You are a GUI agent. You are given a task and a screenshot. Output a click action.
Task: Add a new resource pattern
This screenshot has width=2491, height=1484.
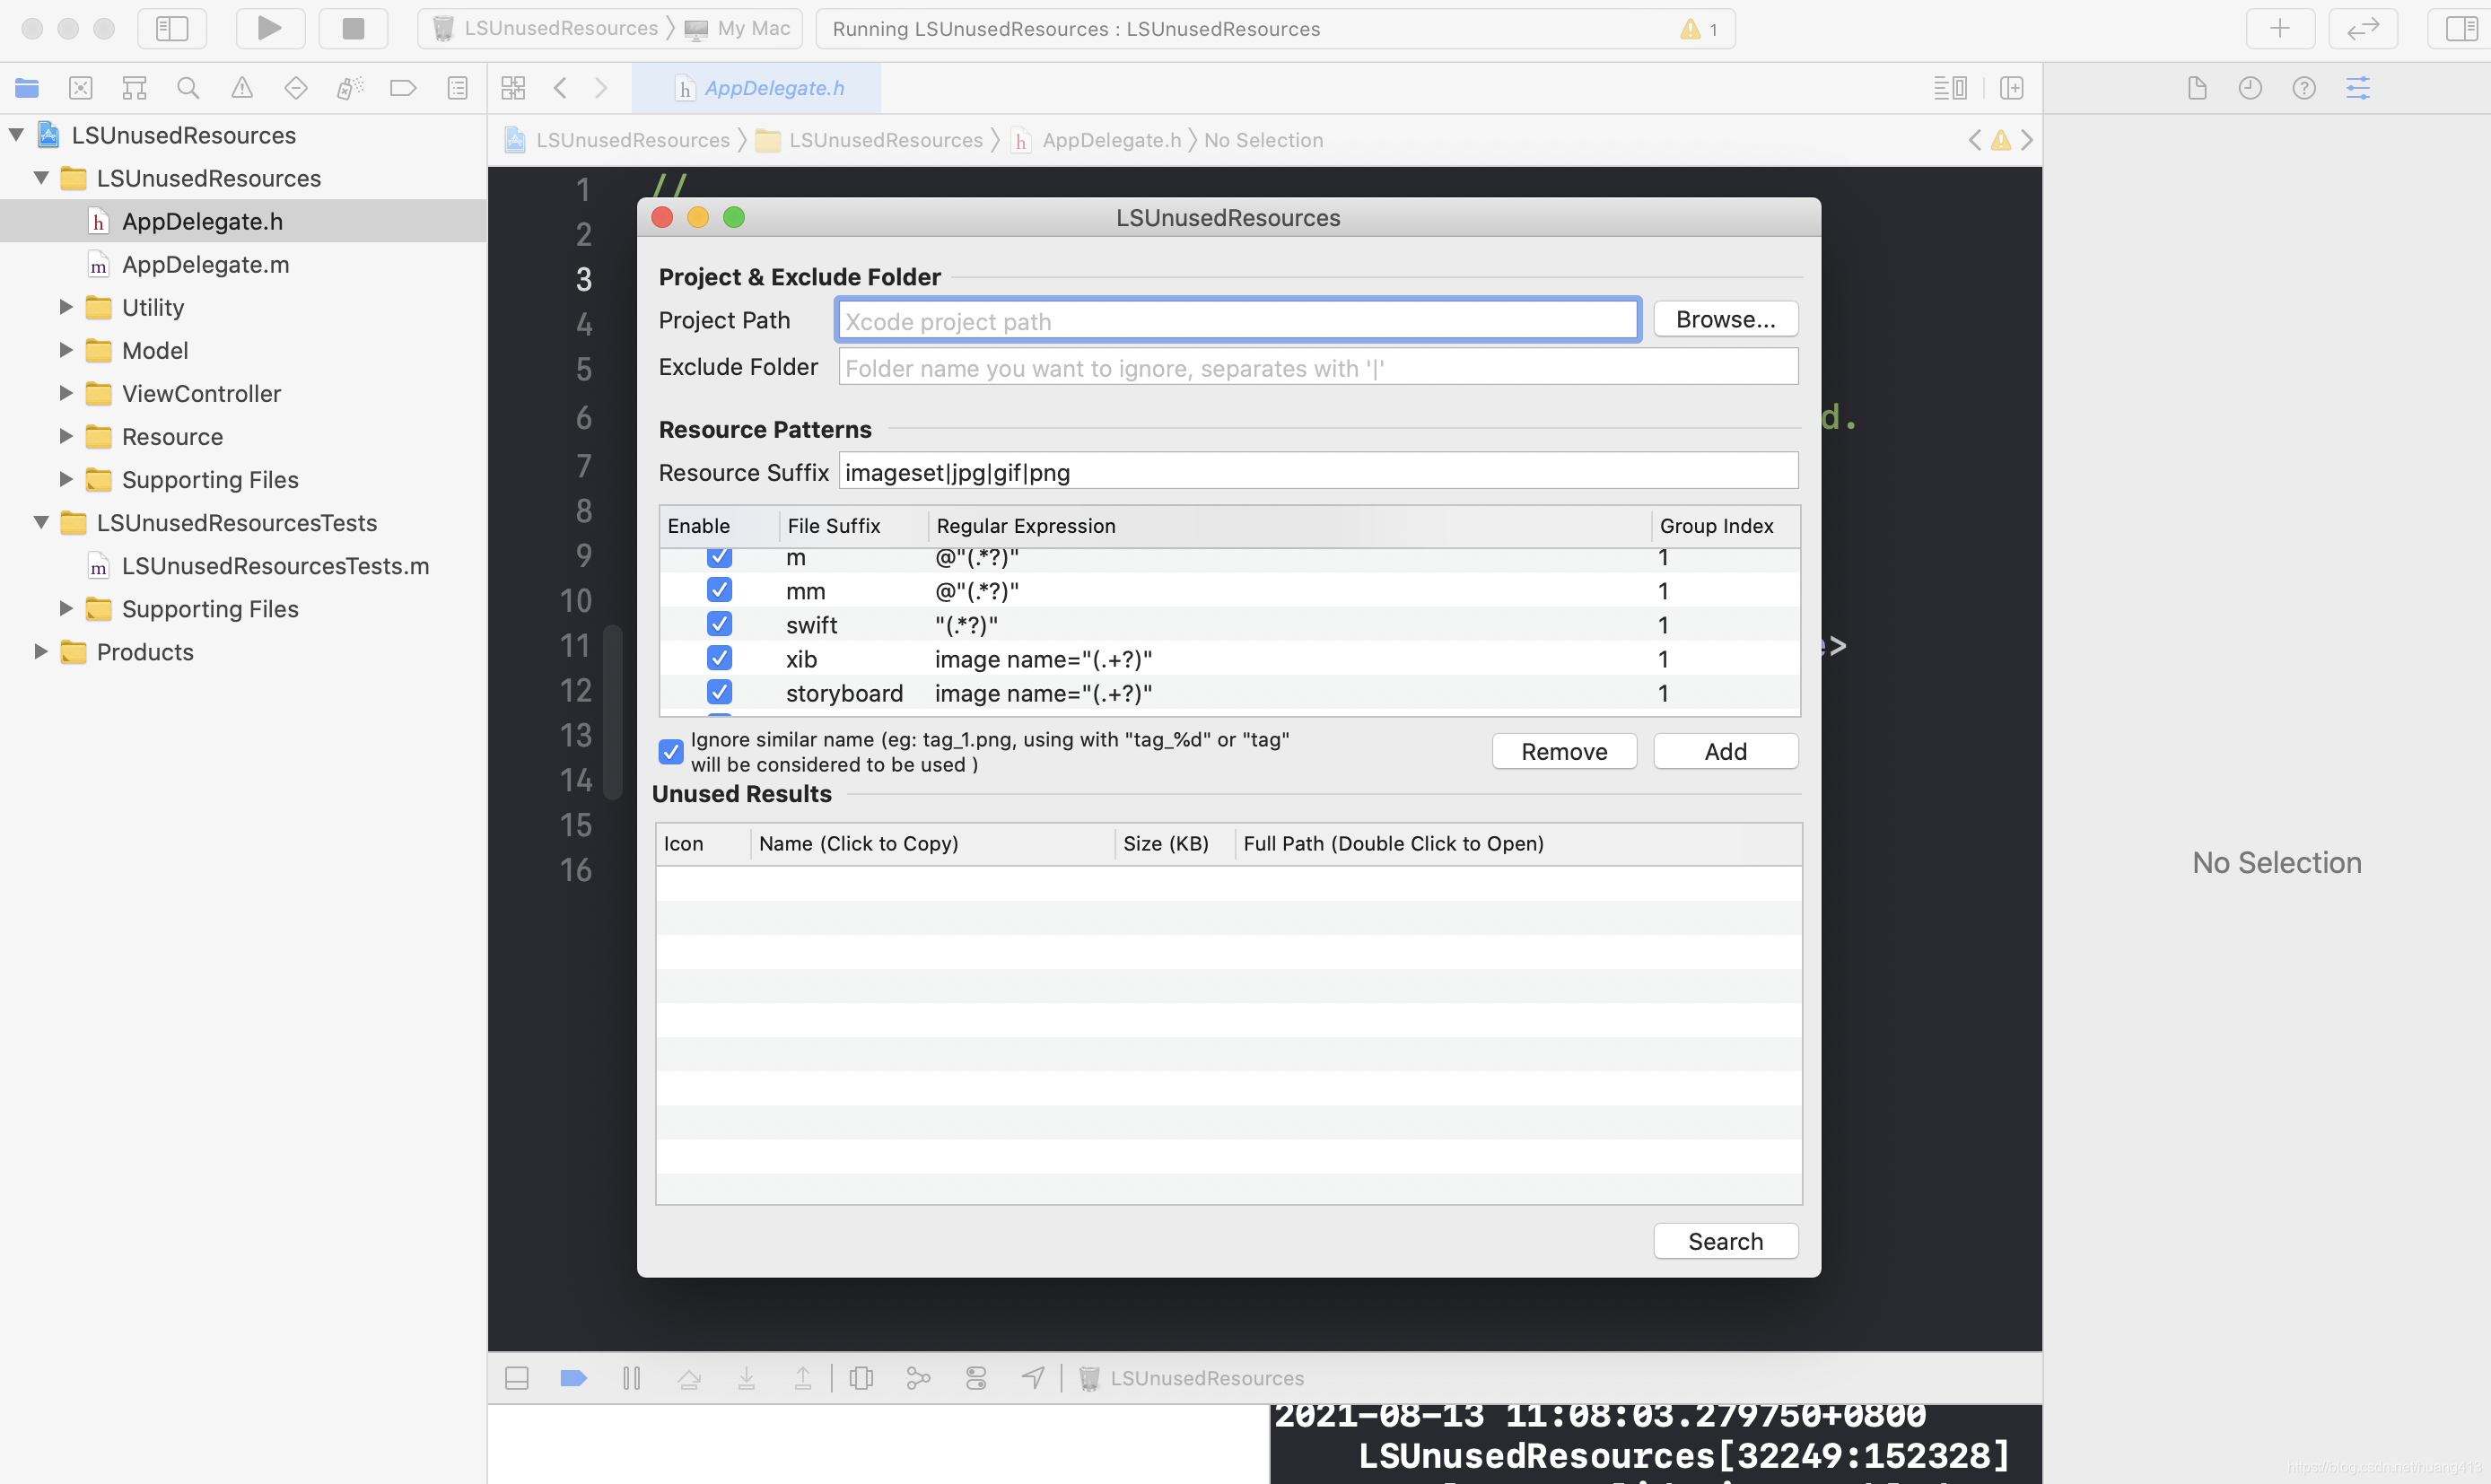coord(1726,751)
